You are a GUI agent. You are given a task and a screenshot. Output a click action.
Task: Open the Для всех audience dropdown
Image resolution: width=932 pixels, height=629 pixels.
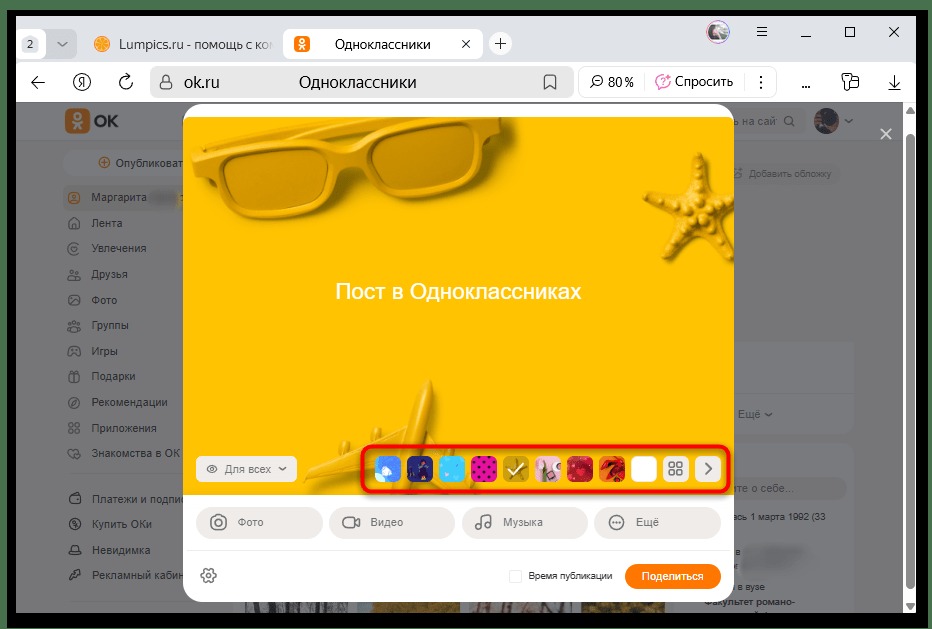[x=246, y=469]
